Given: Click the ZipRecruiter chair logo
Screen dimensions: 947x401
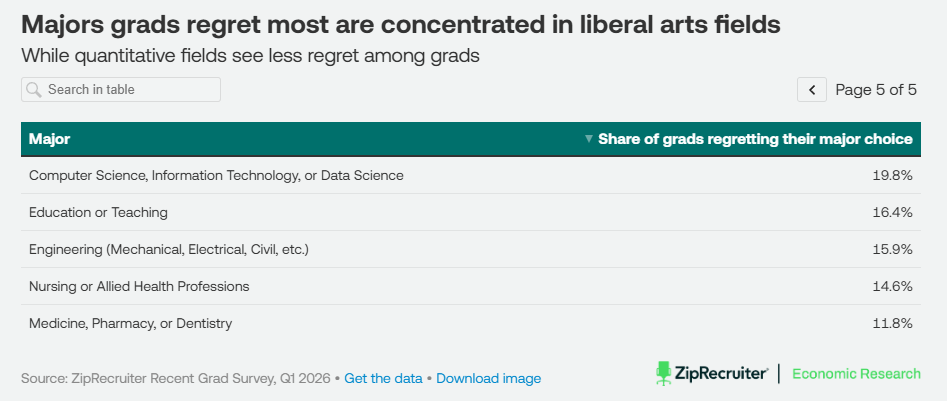Looking at the screenshot, I should (x=664, y=373).
